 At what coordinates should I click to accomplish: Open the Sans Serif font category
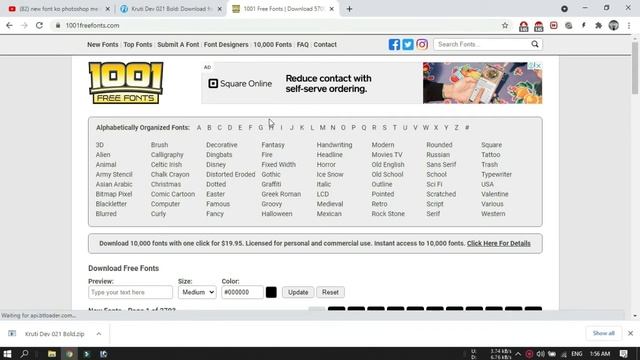coord(441,164)
